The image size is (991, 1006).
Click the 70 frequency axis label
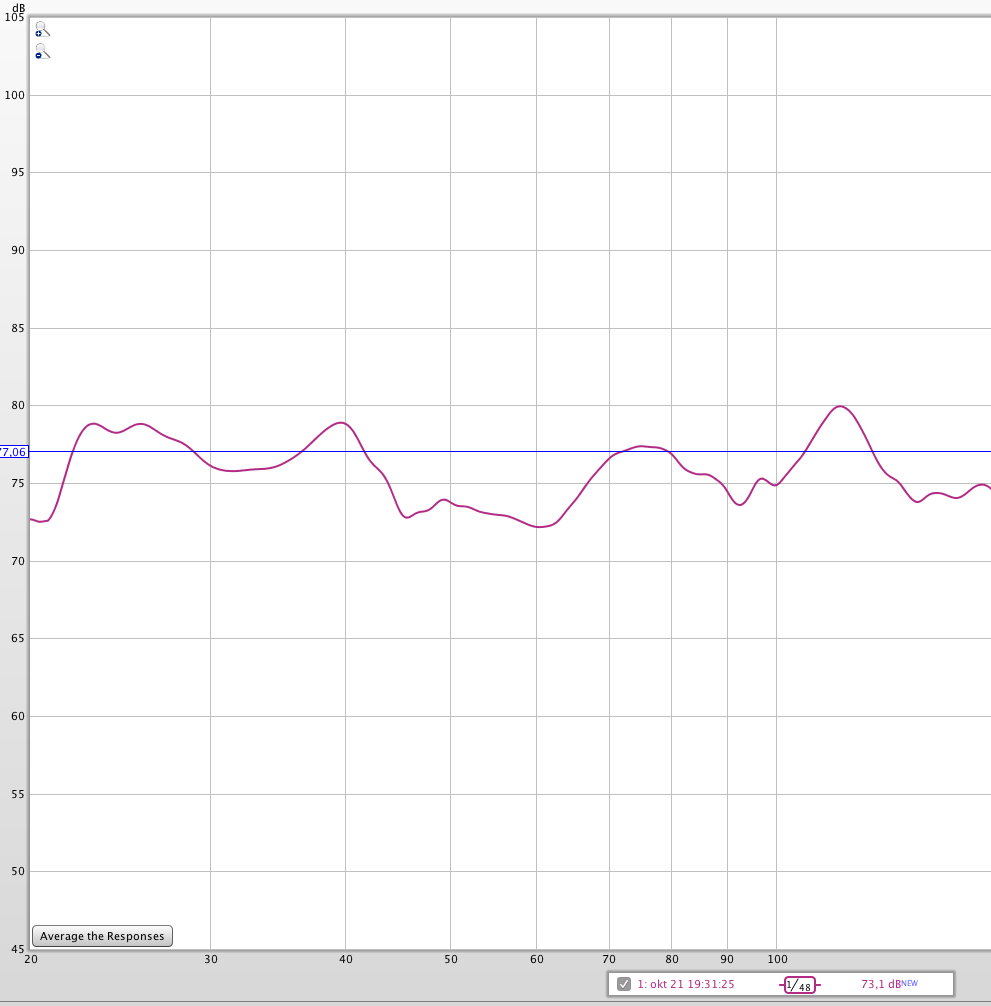(609, 959)
